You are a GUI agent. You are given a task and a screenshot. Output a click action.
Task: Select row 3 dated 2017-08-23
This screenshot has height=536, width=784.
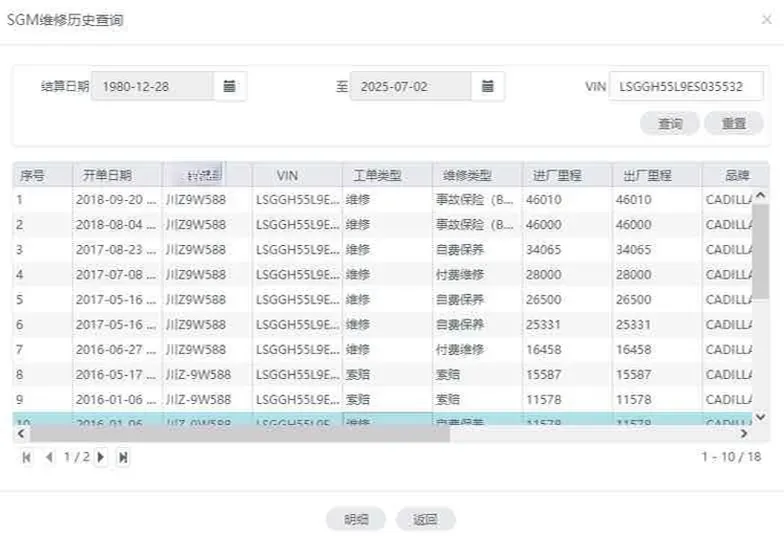click(x=382, y=250)
